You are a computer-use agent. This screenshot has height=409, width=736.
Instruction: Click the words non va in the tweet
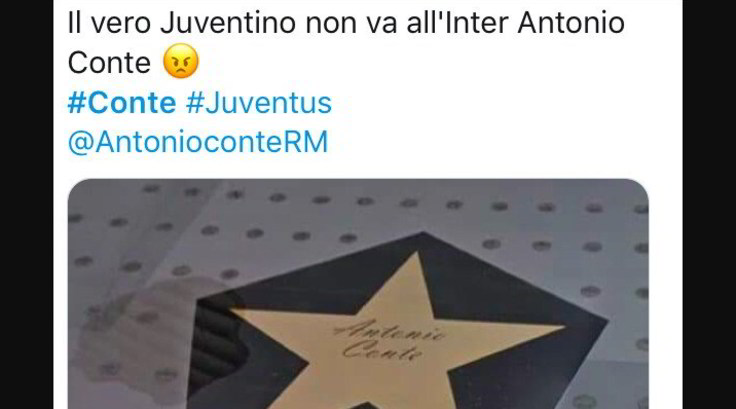(351, 23)
